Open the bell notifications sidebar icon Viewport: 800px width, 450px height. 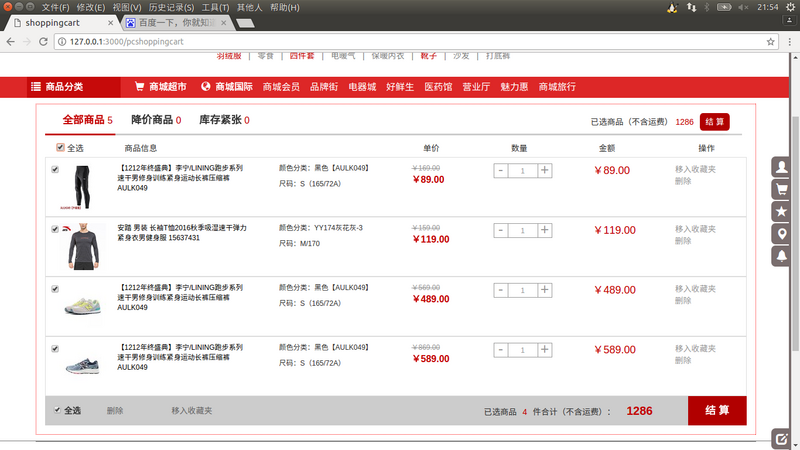(781, 256)
